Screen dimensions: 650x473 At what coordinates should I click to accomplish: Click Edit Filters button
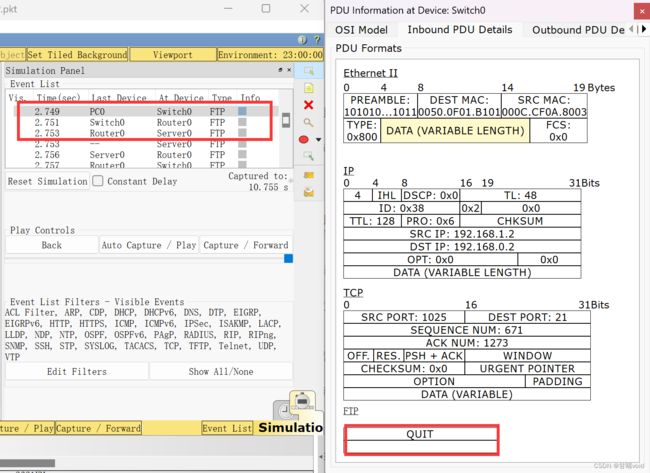77,371
